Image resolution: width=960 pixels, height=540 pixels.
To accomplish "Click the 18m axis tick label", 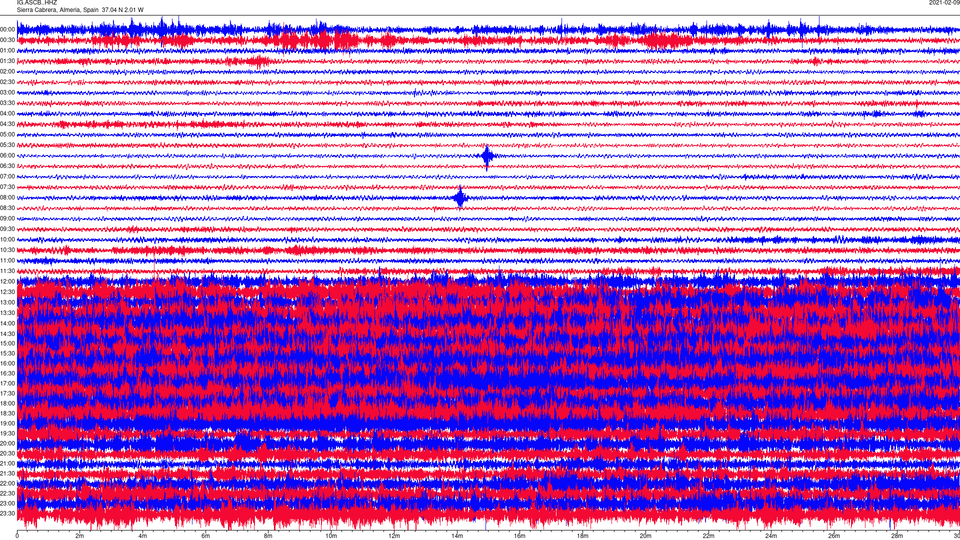I will (583, 536).
